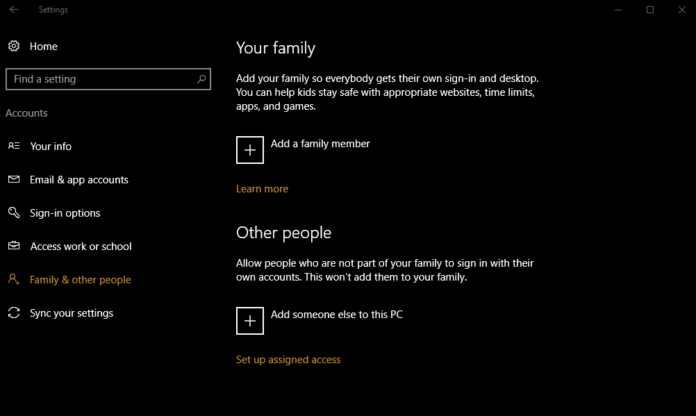Click the key icon for Sign-in options
The image size is (696, 416).
tap(14, 213)
